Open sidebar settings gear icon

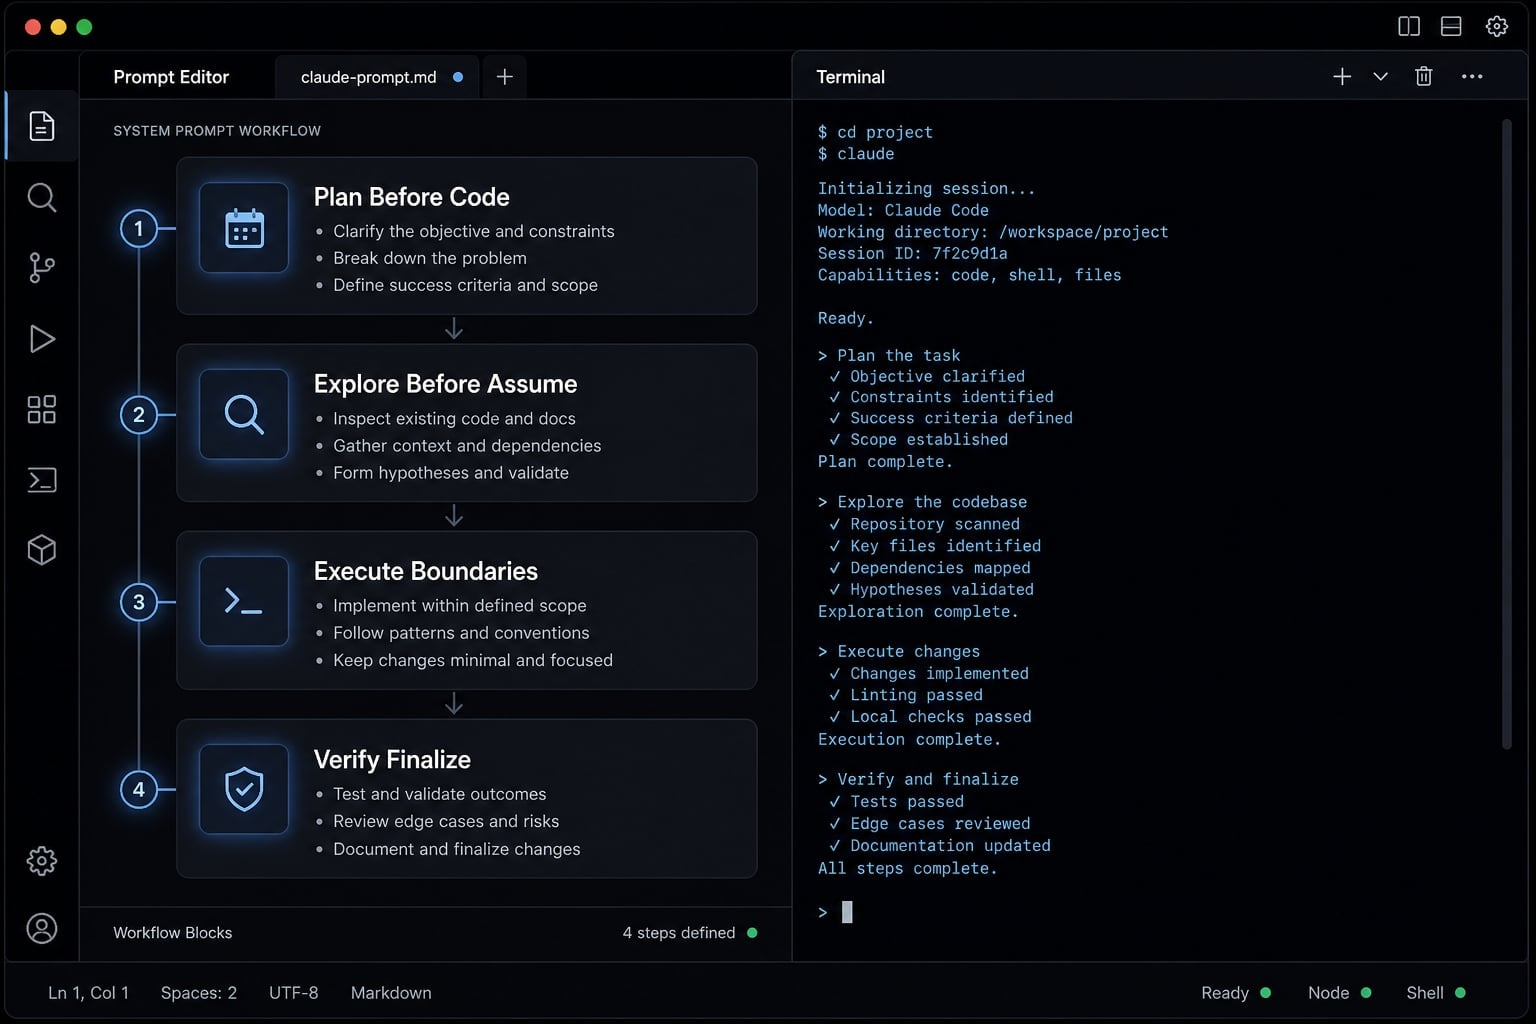coord(42,860)
